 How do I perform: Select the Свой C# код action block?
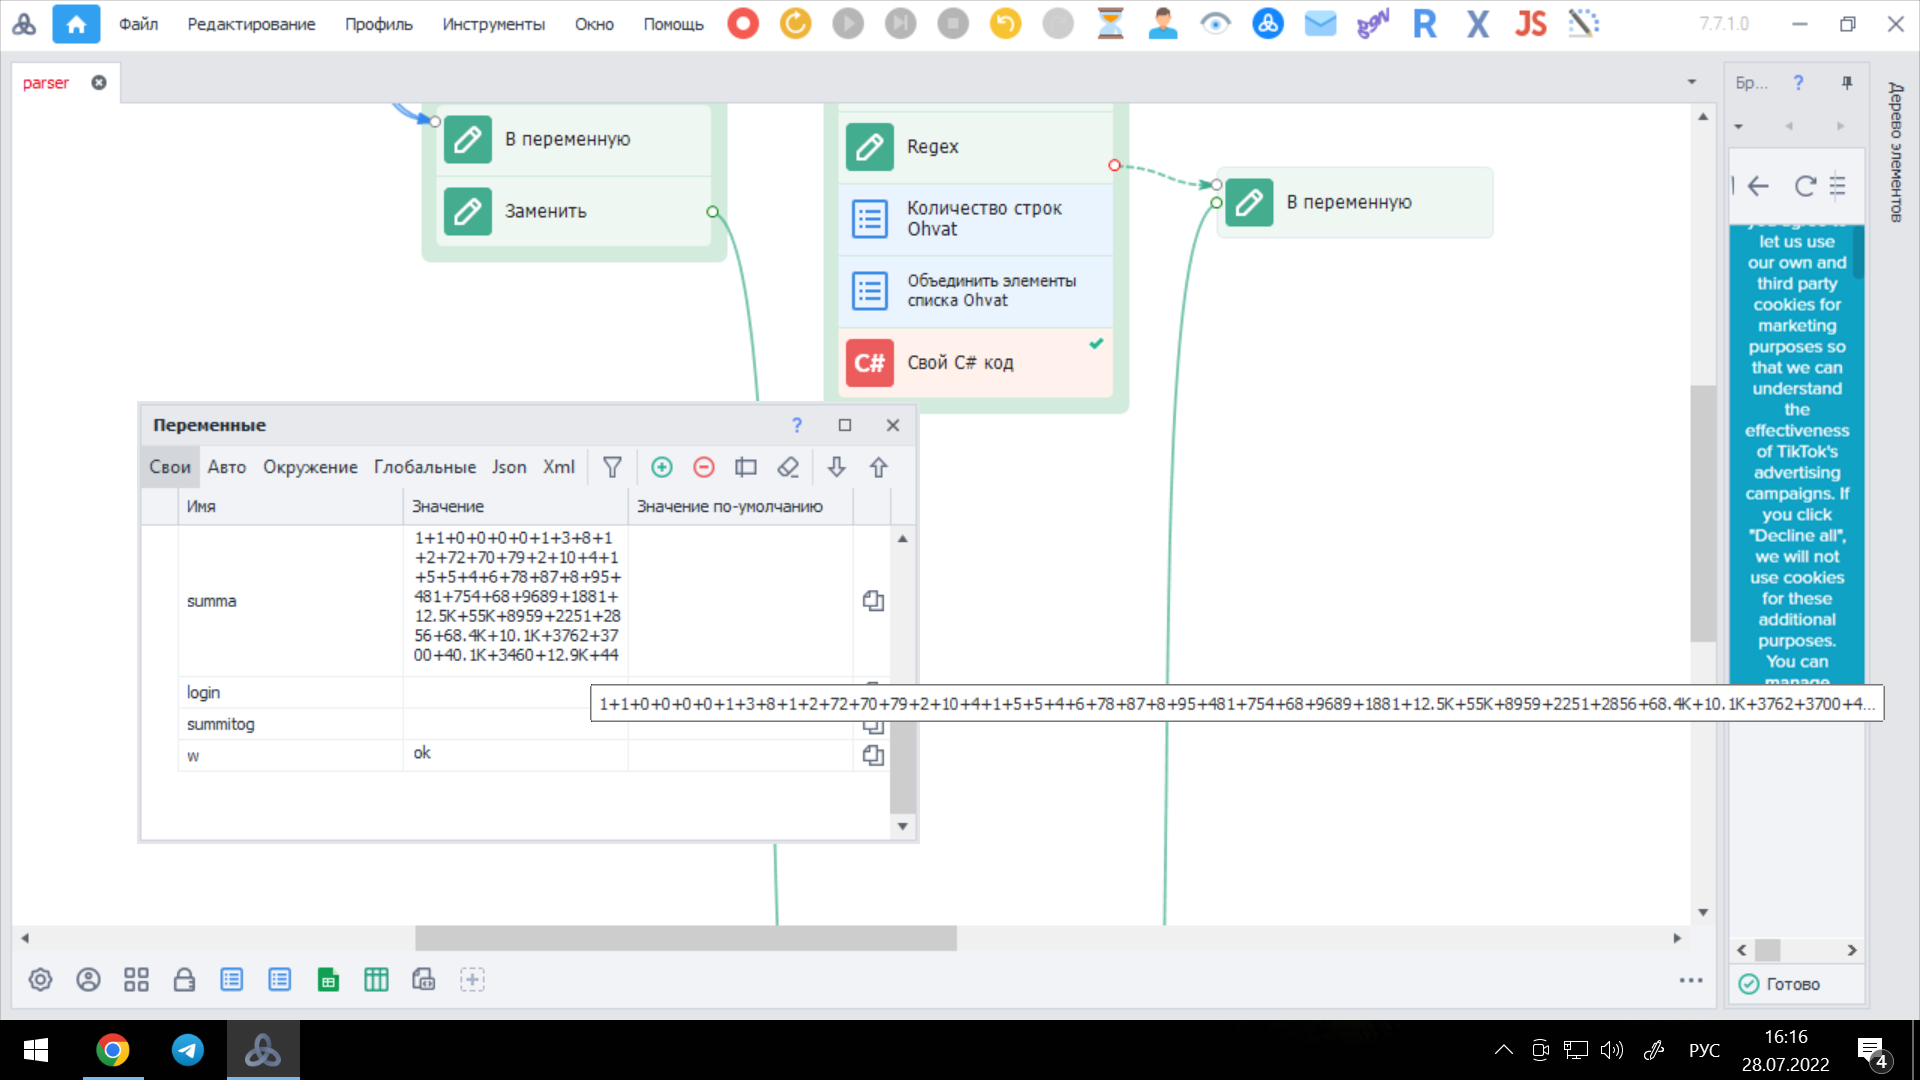coord(975,363)
